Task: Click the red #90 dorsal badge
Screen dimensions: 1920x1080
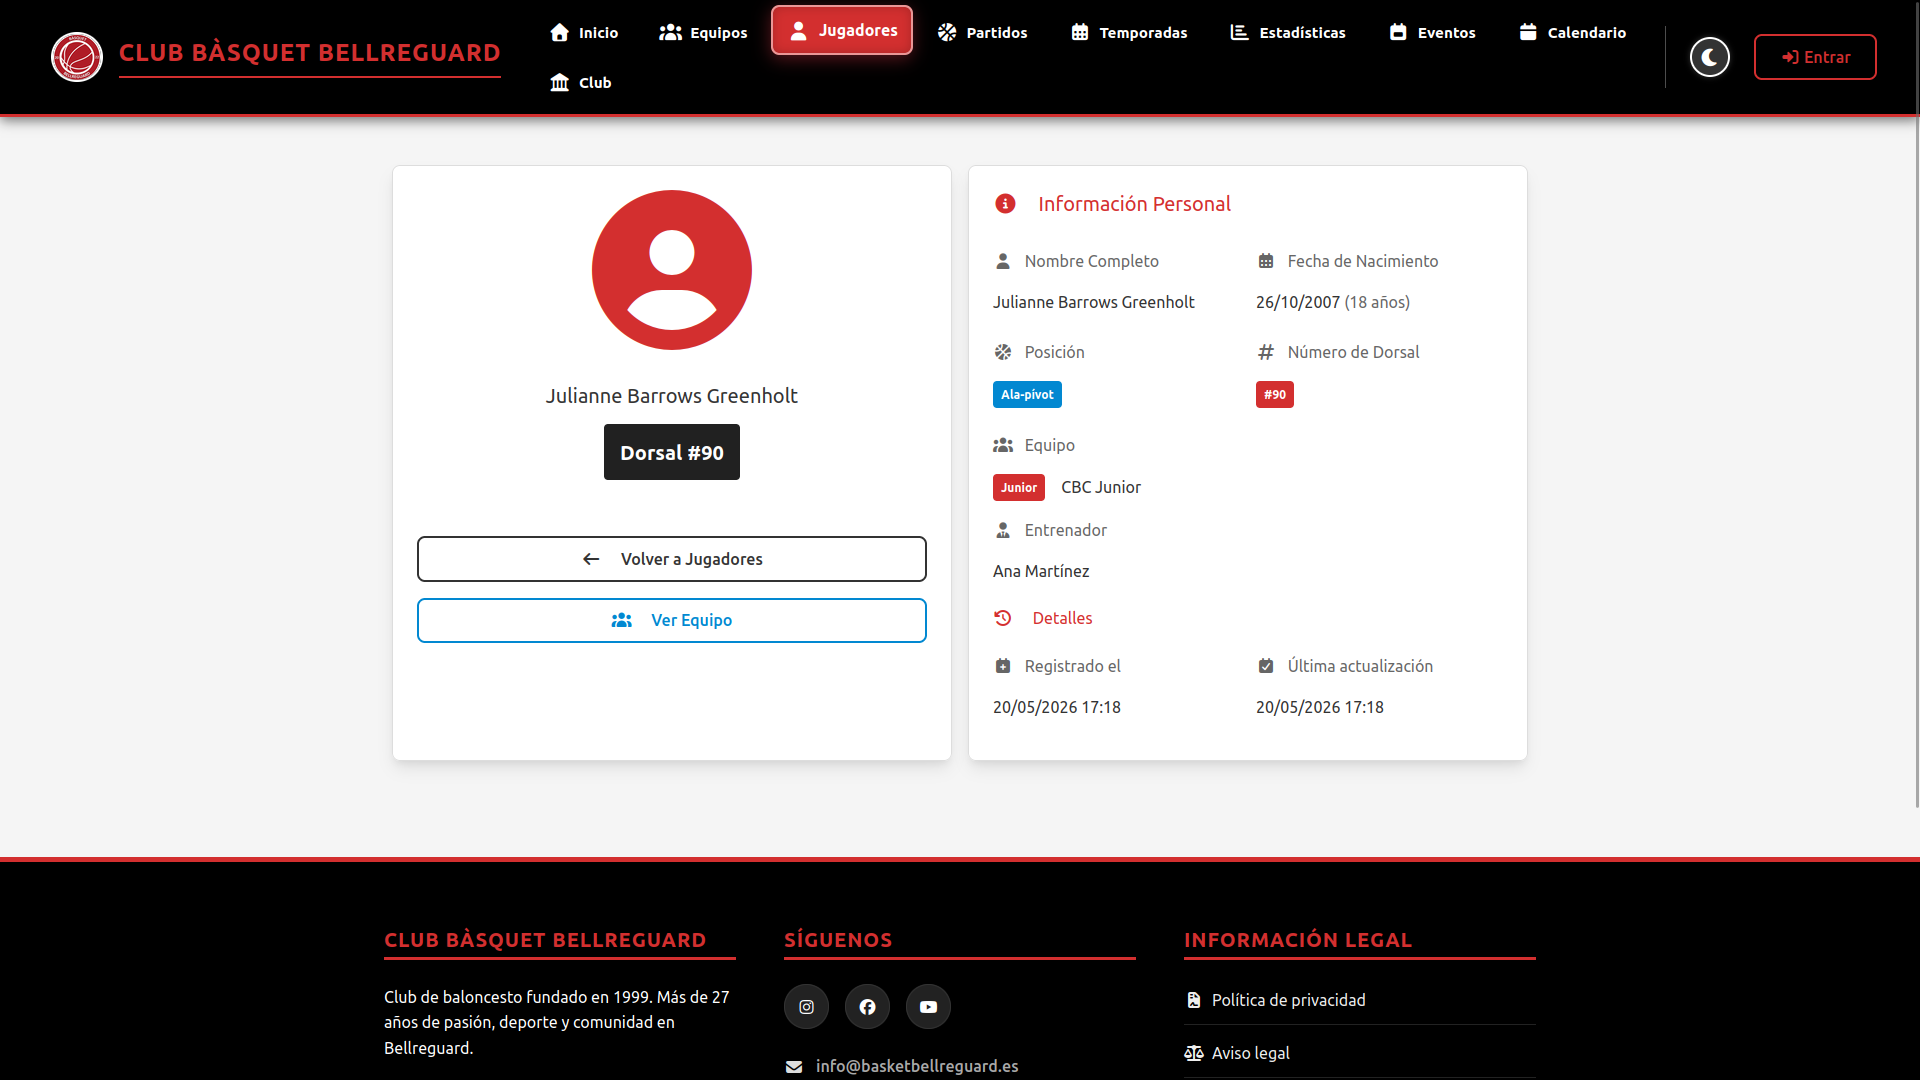Action: pos(1275,394)
